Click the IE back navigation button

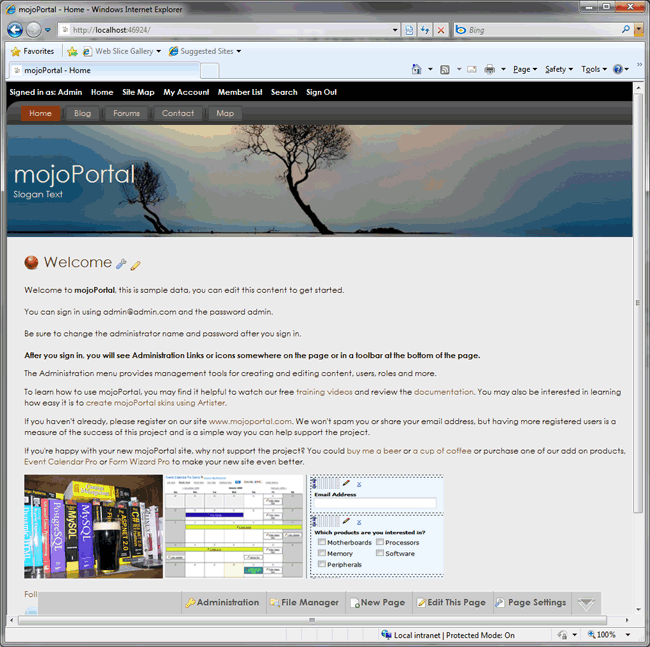tap(14, 30)
